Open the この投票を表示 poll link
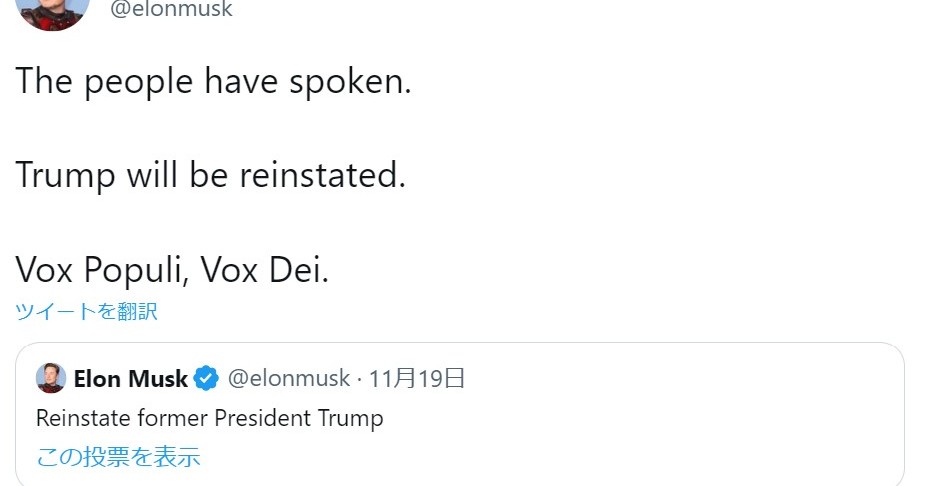This screenshot has height=486, width=929. point(118,457)
